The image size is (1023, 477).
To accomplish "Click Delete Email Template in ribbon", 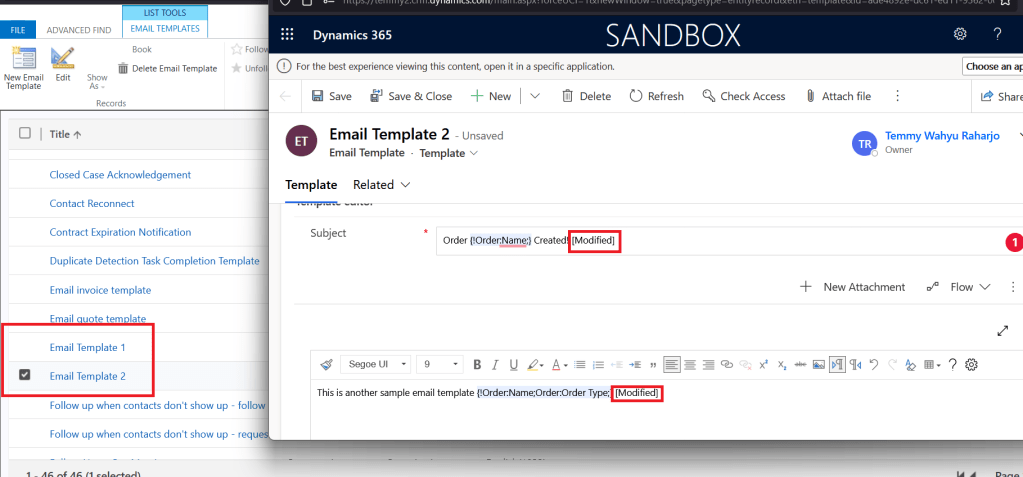I will 167,69.
